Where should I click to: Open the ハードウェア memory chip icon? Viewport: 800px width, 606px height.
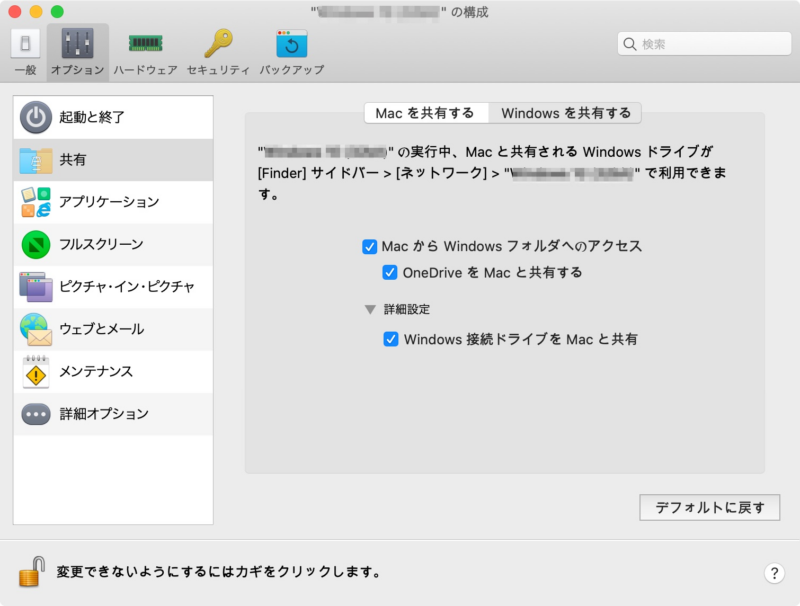coord(145,43)
